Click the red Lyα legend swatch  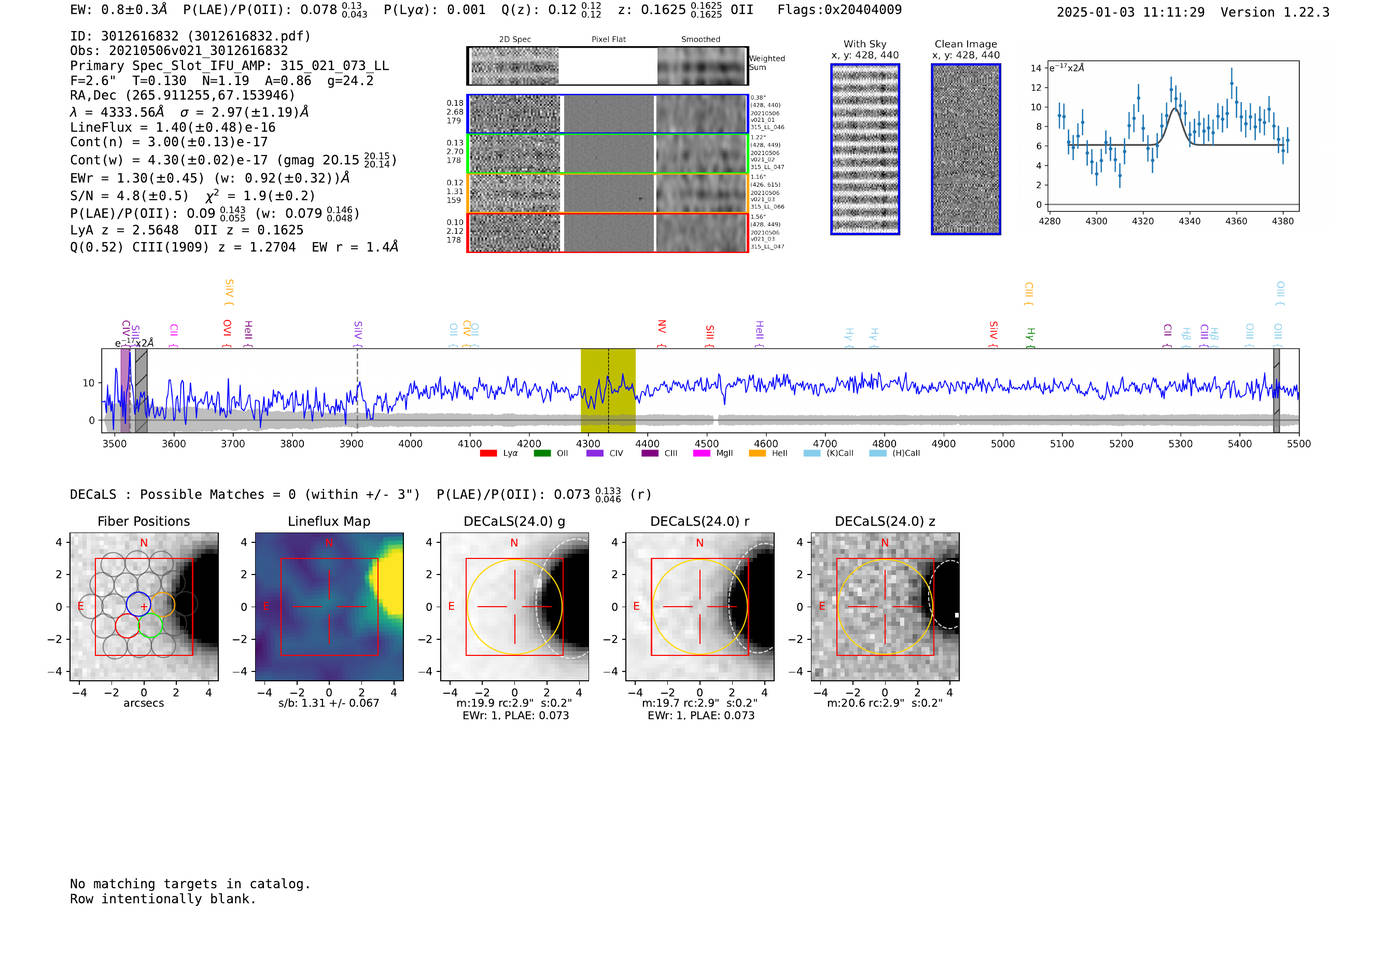click(x=488, y=453)
